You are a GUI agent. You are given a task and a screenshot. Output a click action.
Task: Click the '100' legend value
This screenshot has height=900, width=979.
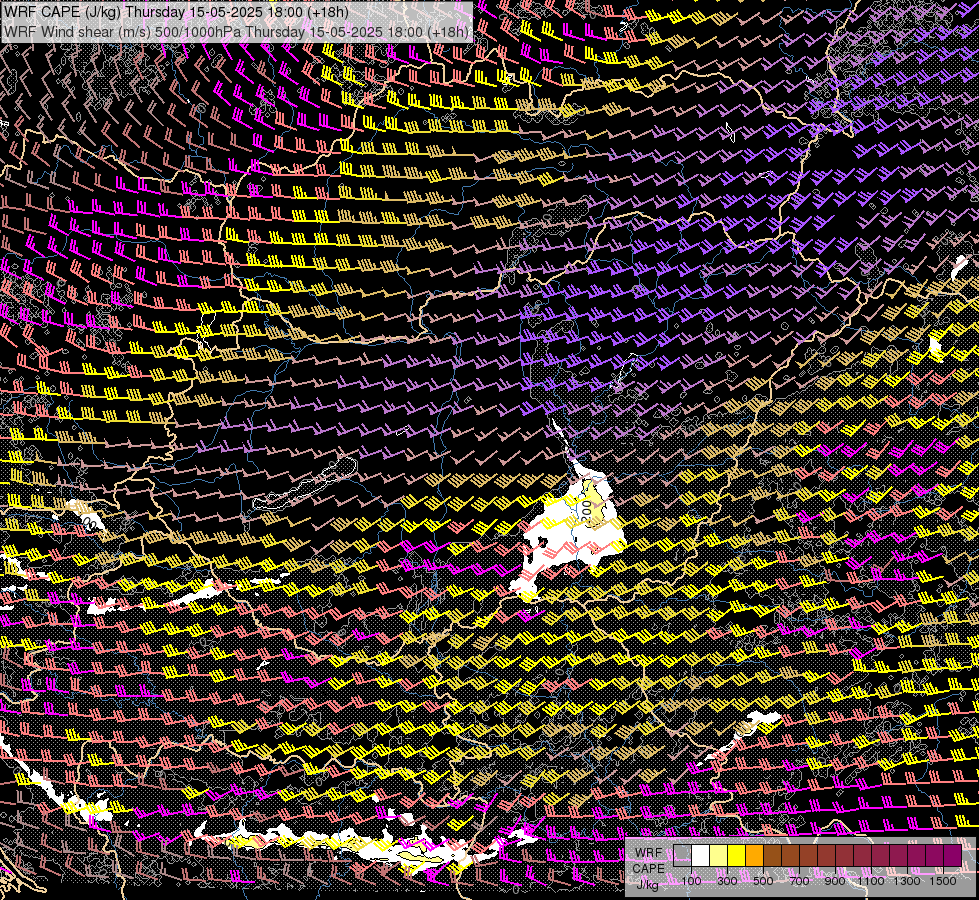point(691,881)
